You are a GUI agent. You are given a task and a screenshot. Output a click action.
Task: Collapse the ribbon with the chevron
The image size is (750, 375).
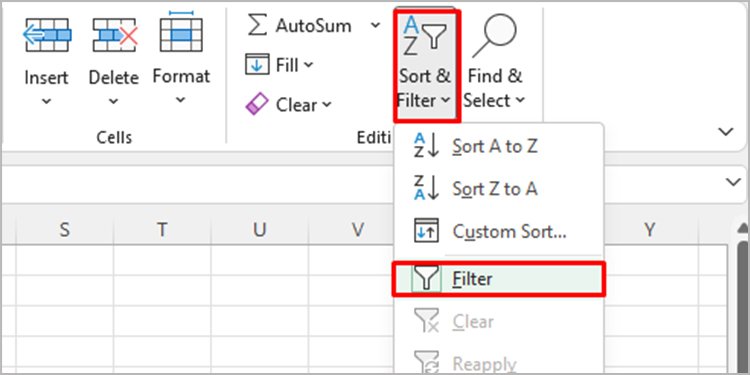[726, 132]
